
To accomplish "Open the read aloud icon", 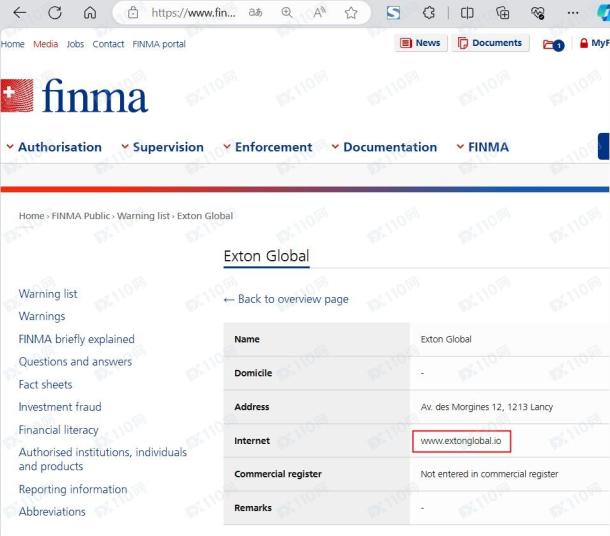I will point(319,13).
